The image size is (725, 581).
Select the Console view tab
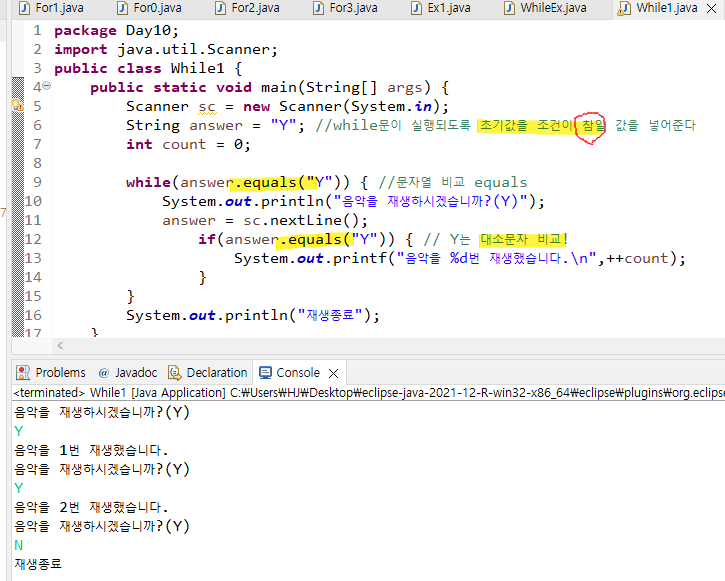[298, 373]
